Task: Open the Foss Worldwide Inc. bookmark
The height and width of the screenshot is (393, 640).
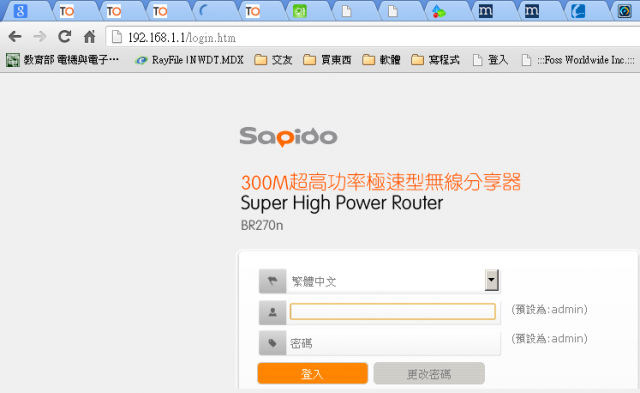Action: [578, 60]
